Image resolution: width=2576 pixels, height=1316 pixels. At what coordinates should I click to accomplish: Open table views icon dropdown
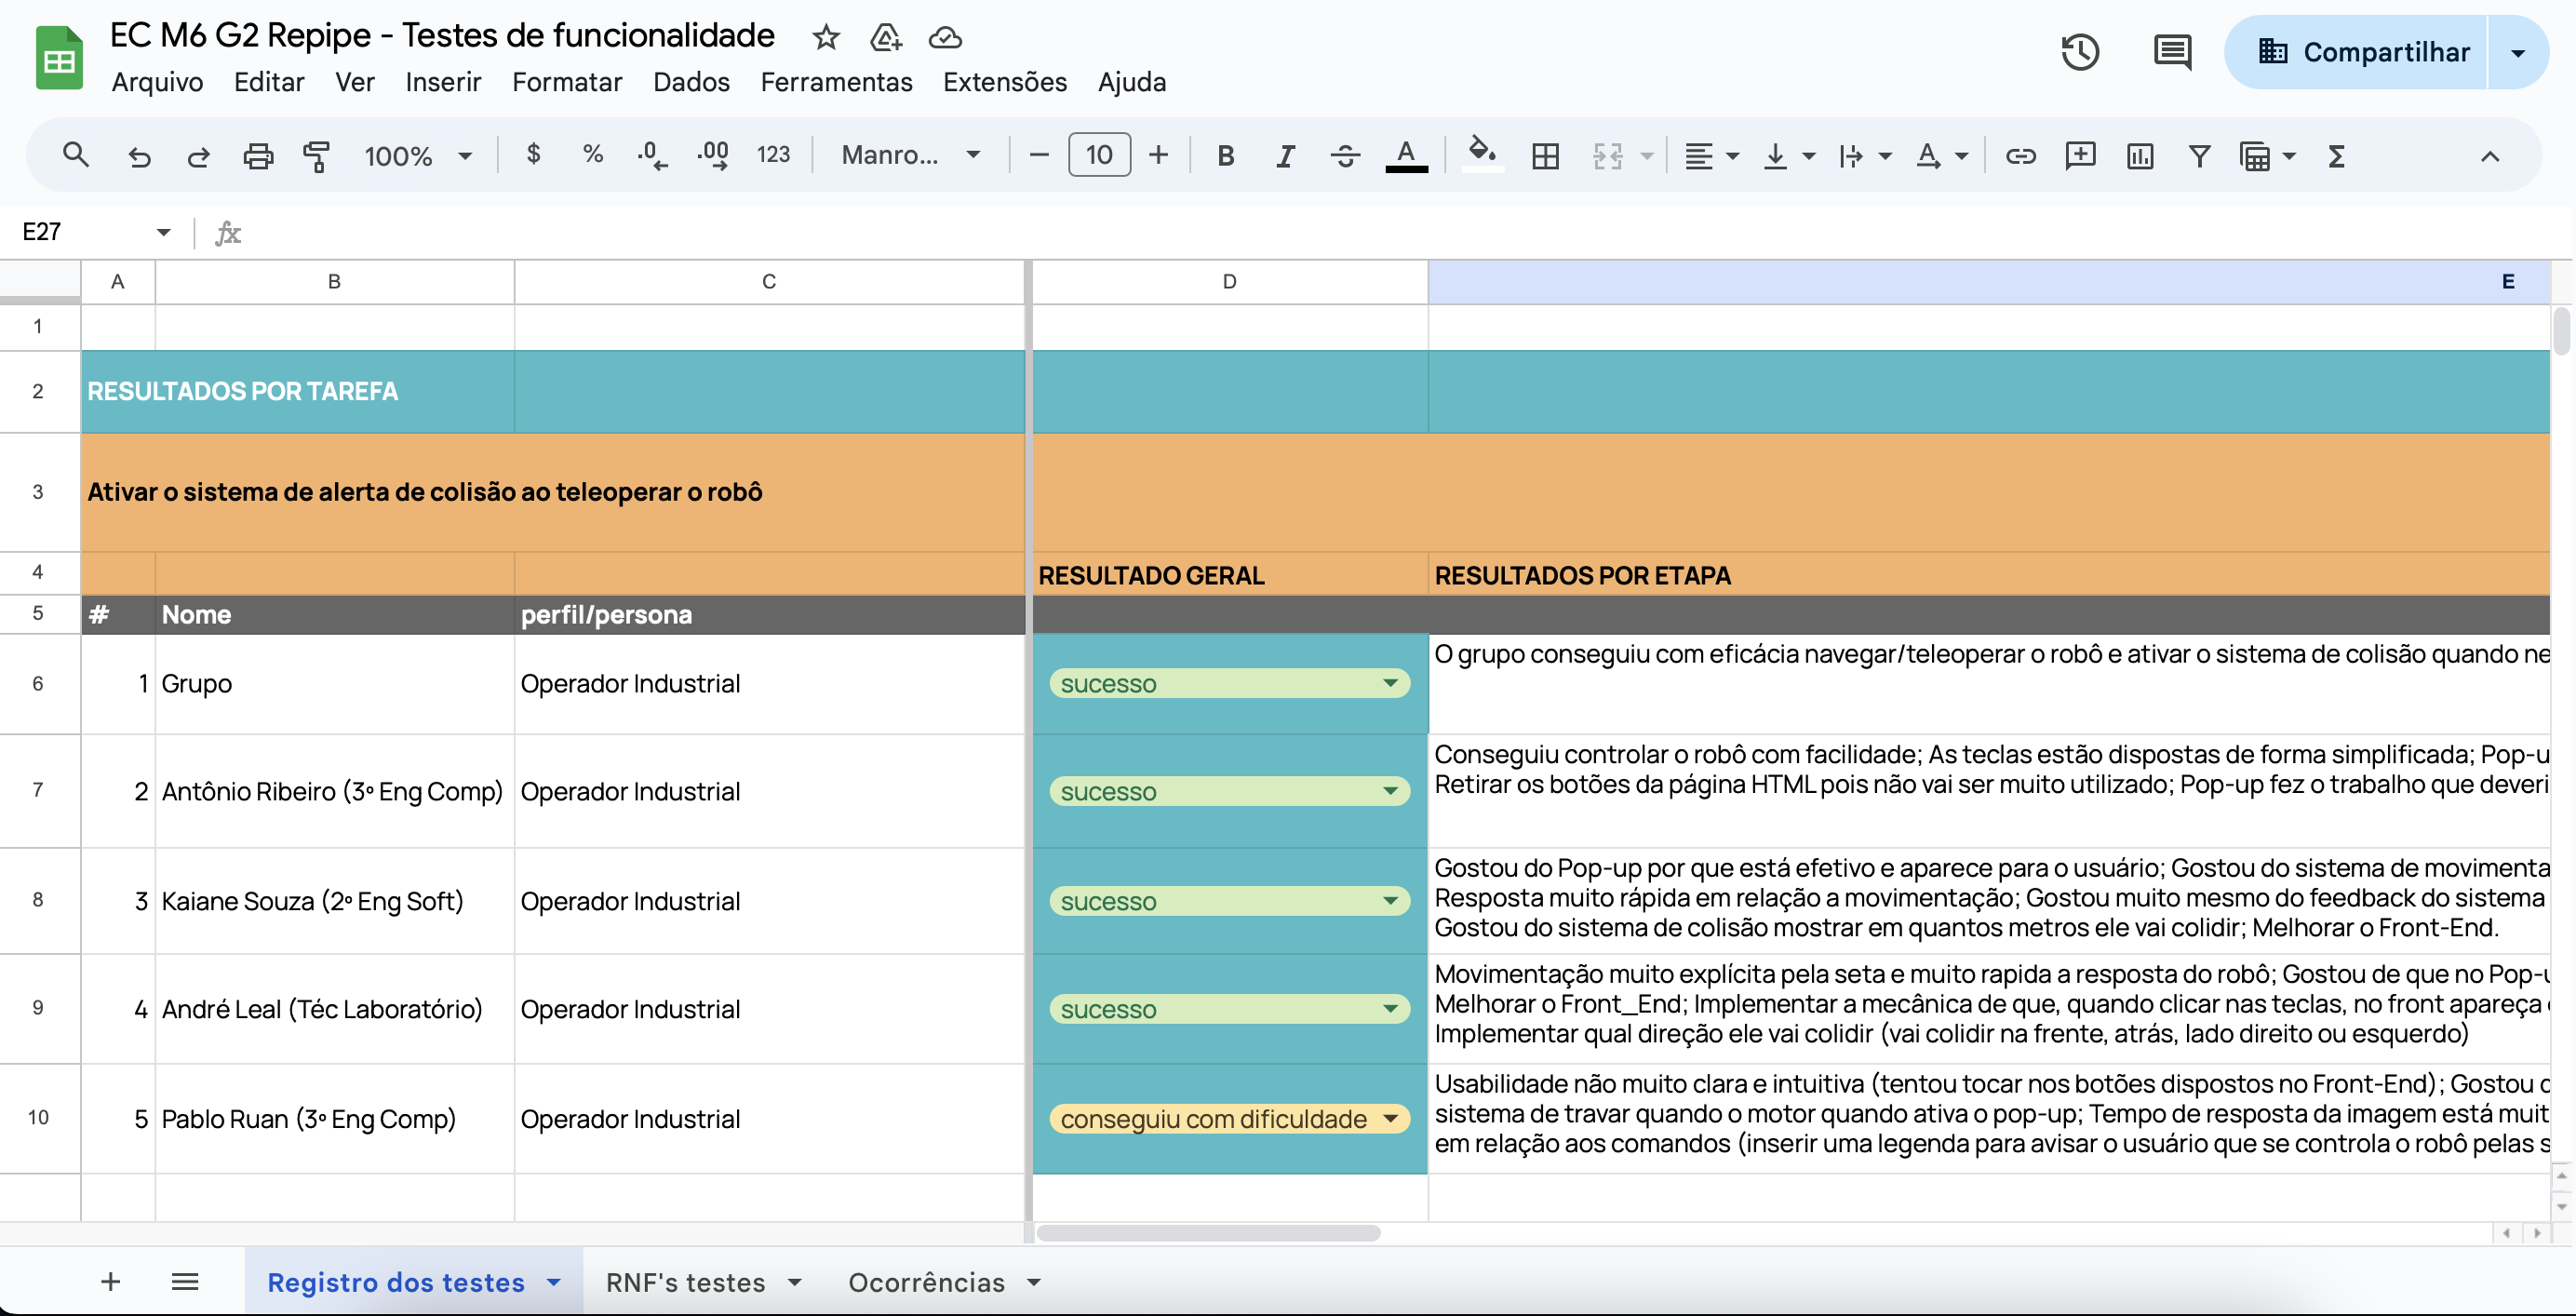pyautogui.click(x=2267, y=156)
